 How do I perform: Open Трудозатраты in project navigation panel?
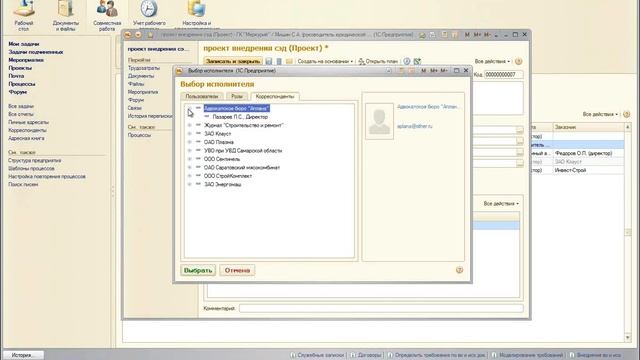pos(144,68)
